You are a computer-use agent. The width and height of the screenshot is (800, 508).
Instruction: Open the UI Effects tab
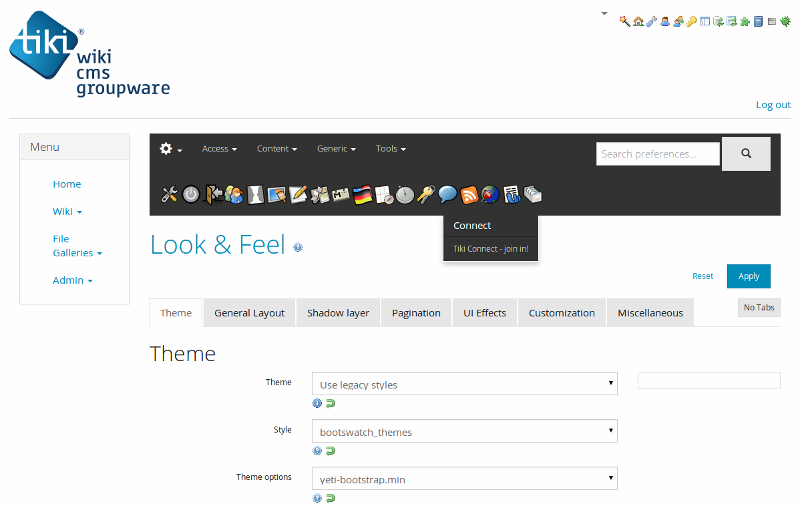(x=485, y=313)
